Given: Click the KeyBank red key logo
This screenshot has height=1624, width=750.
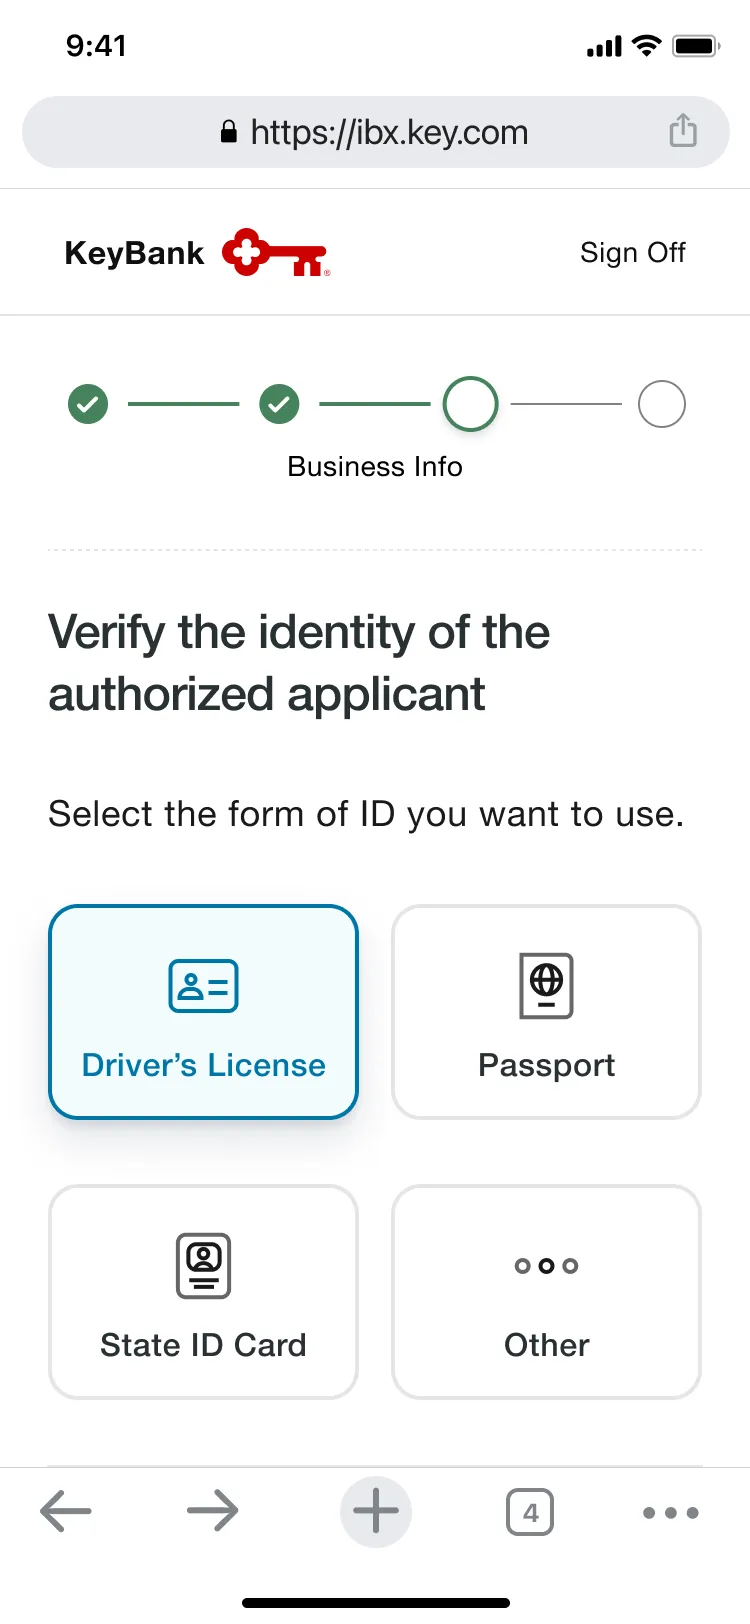Looking at the screenshot, I should click(276, 252).
